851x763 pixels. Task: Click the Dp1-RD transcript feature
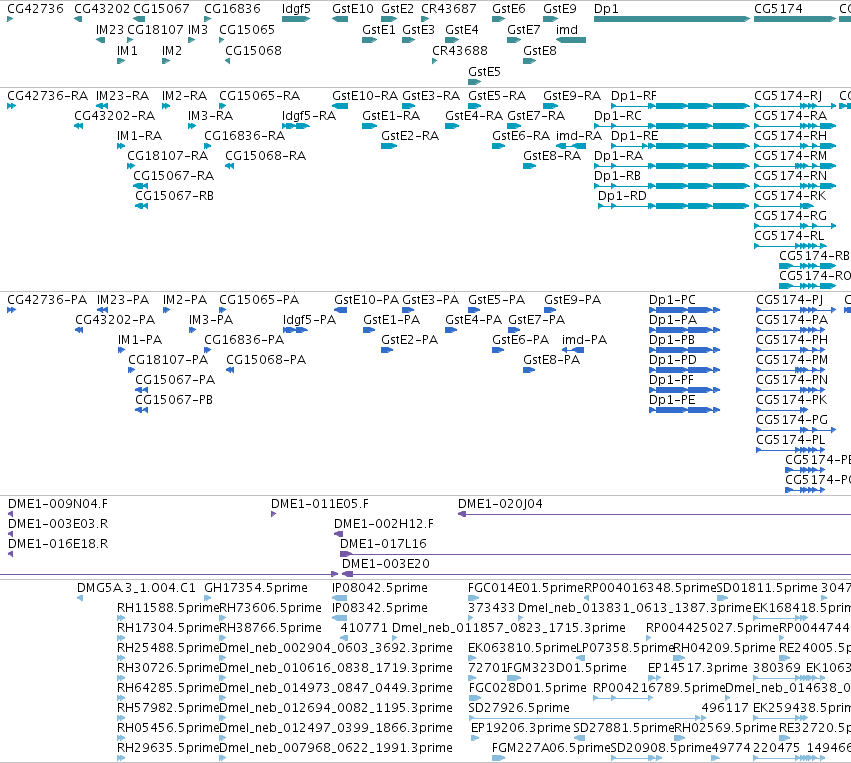pos(674,206)
